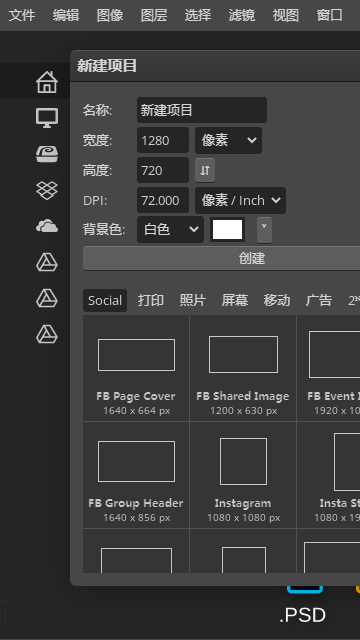360x640 pixels.
Task: Open the 像素 / Inch DPI dropdown
Action: [x=240, y=200]
